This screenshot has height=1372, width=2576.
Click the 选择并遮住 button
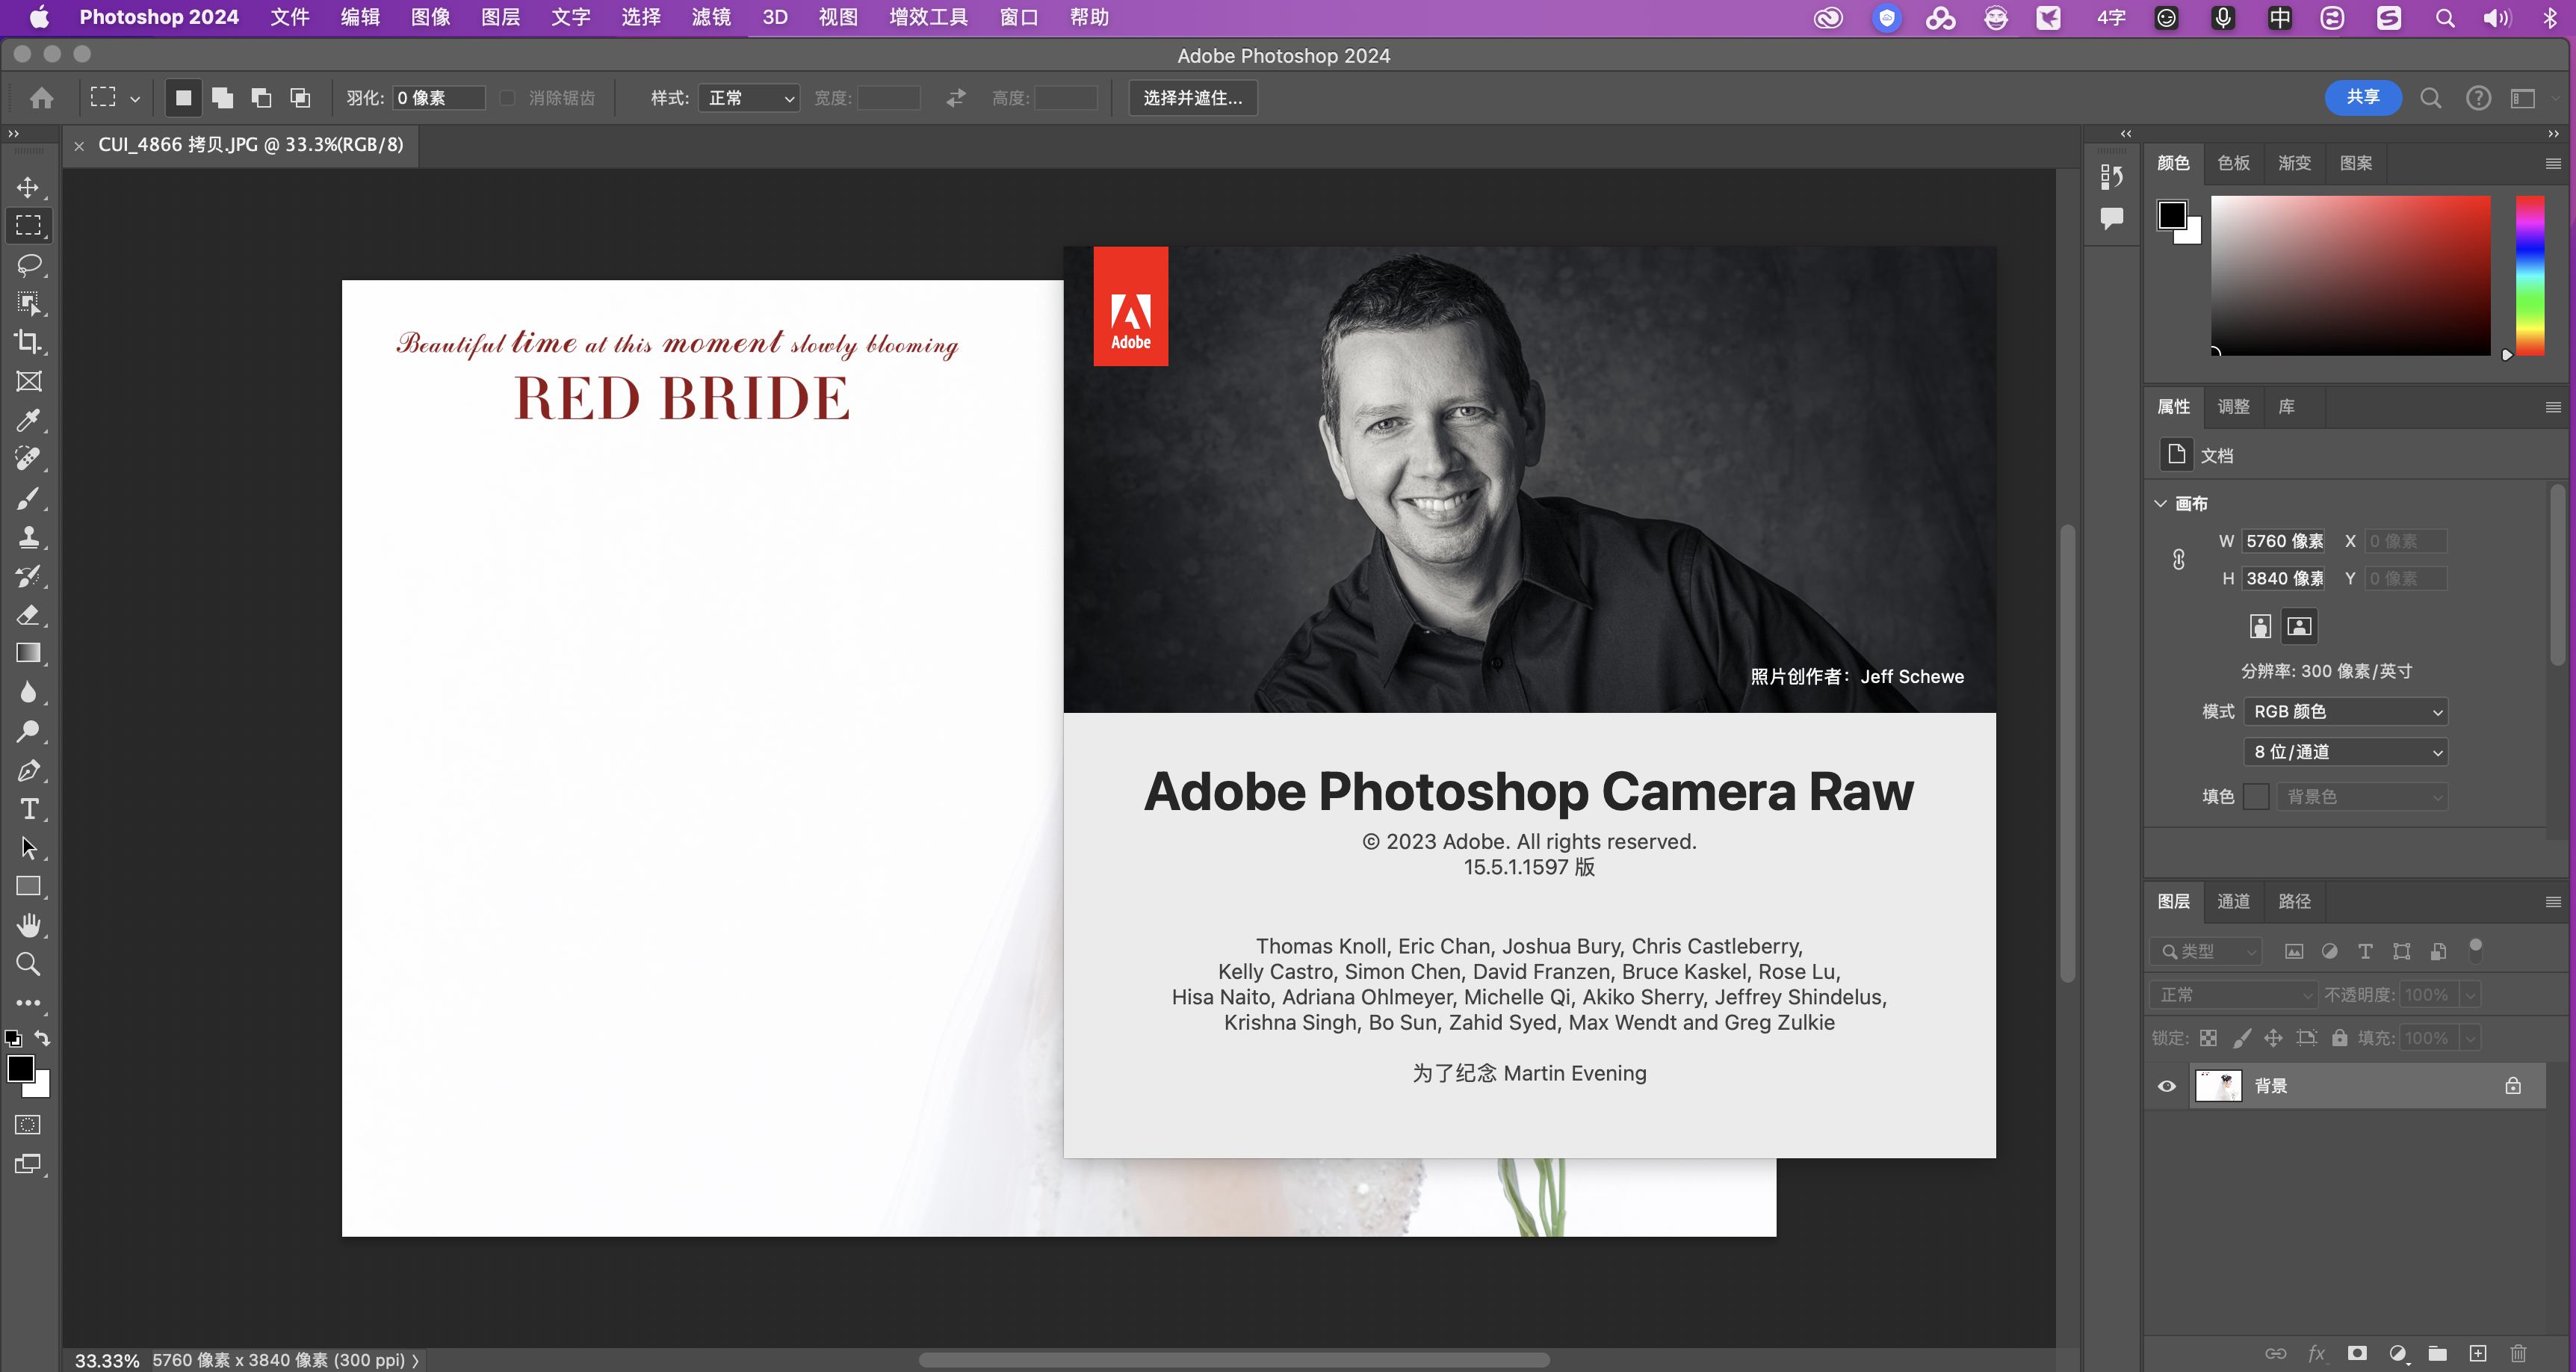click(x=1192, y=98)
